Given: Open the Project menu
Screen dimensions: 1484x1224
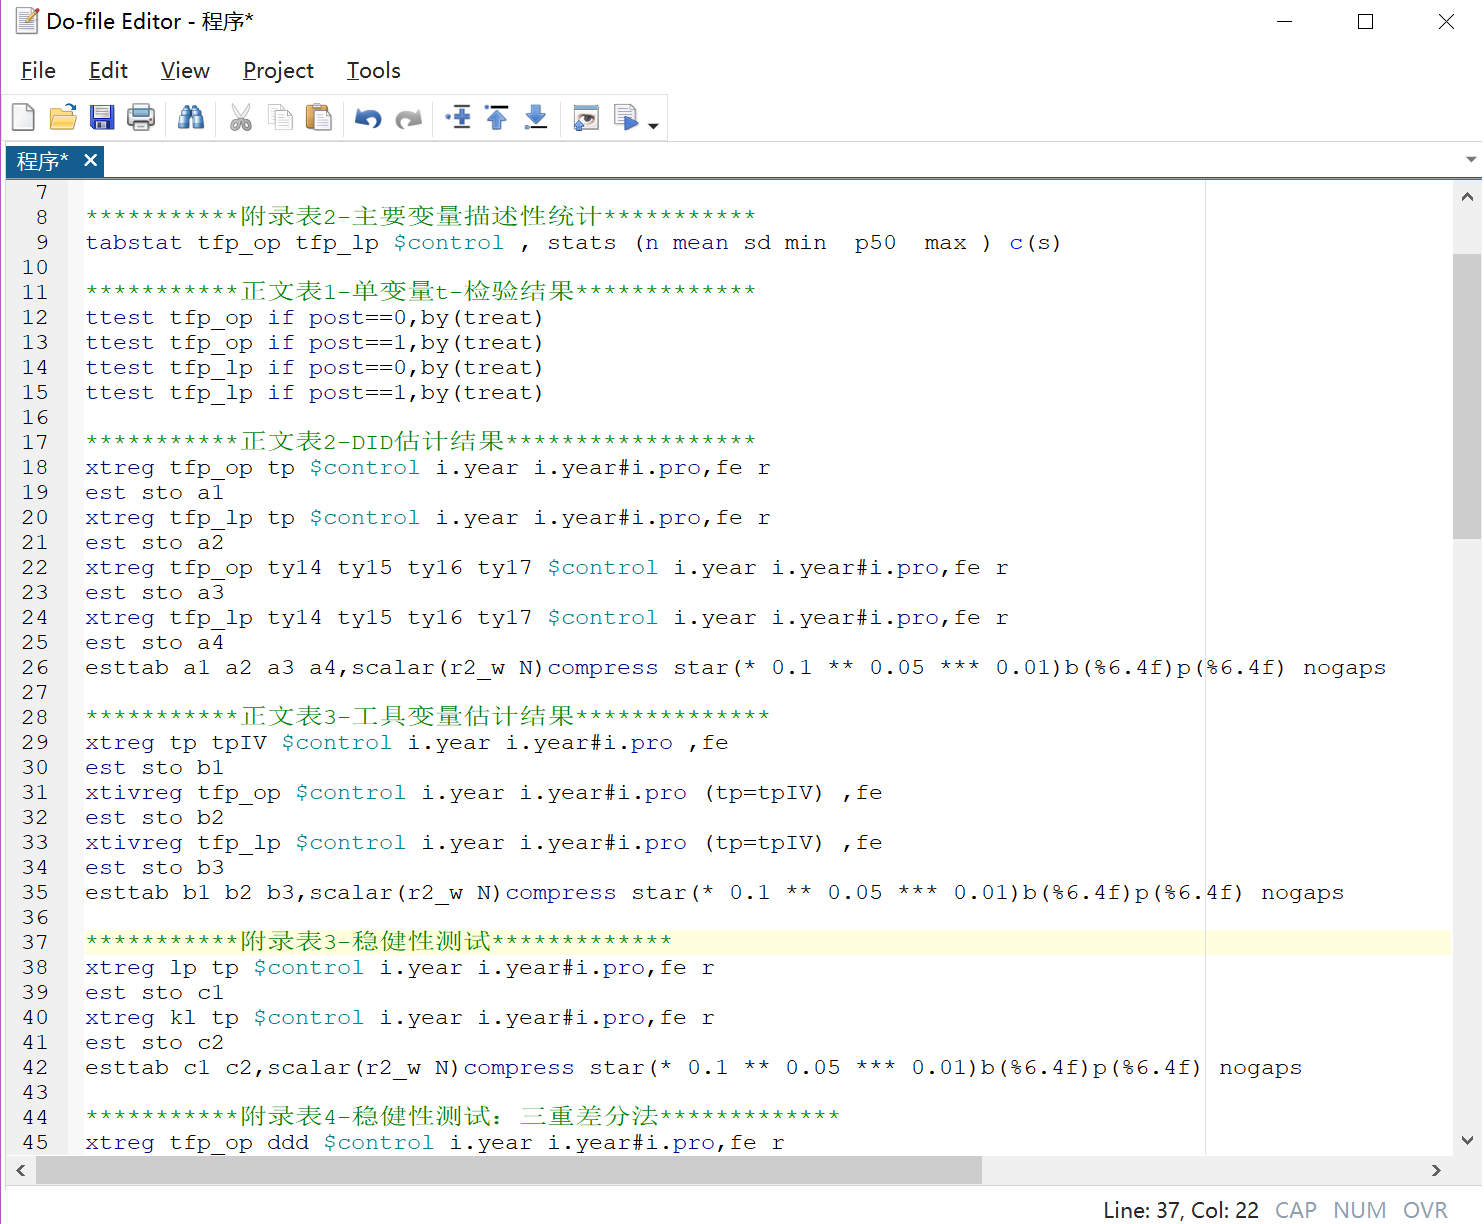Looking at the screenshot, I should point(278,71).
